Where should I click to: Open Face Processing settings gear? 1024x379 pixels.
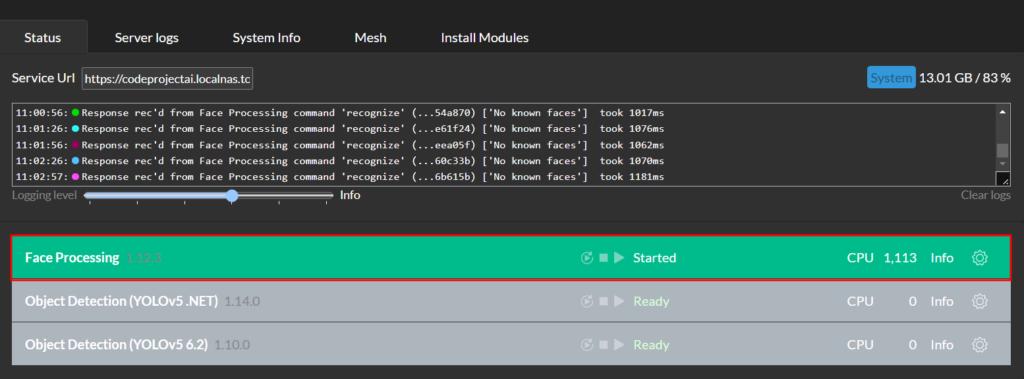[x=979, y=258]
